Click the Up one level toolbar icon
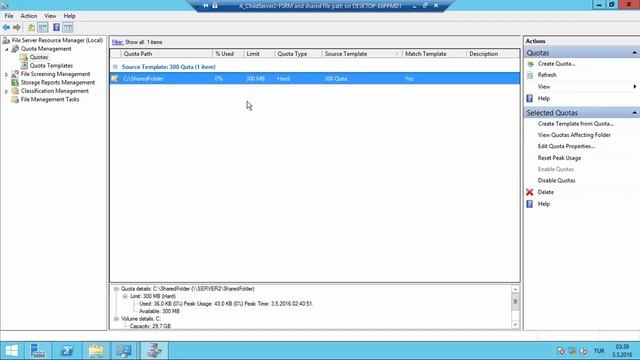Image resolution: width=640 pixels, height=360 pixels. click(x=31, y=27)
